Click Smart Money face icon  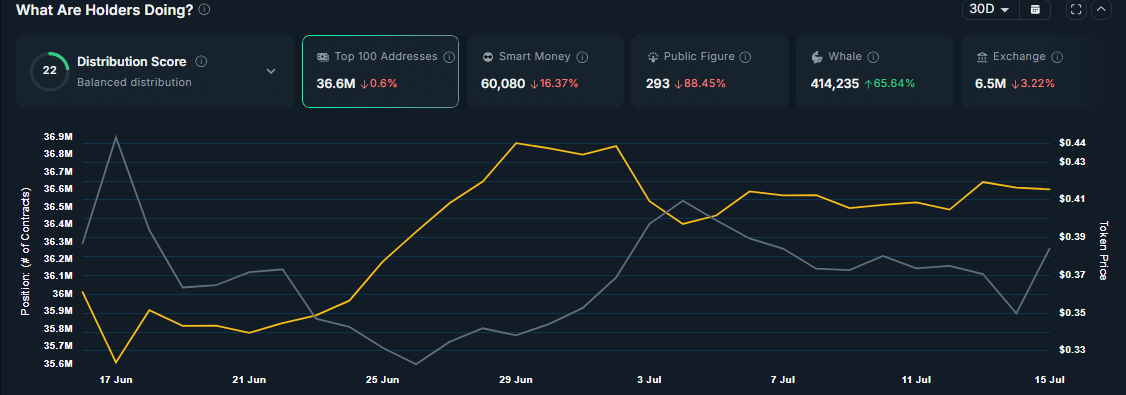point(488,57)
